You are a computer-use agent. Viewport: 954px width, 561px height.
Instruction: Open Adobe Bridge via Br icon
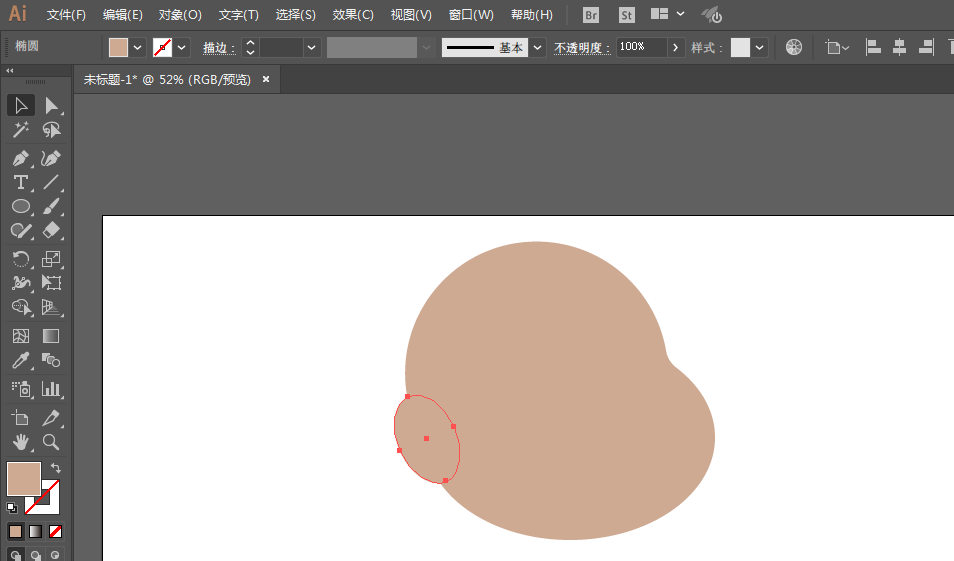click(x=591, y=15)
